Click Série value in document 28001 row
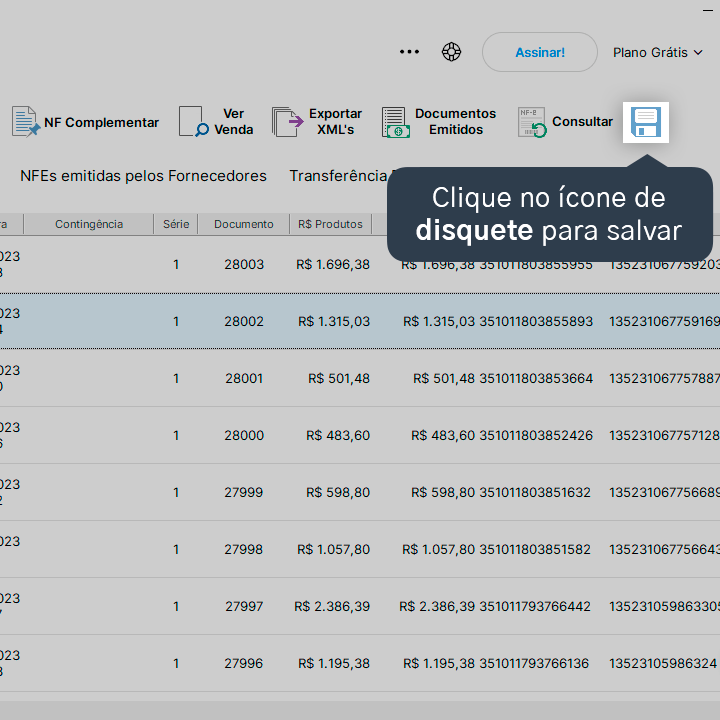The image size is (720, 720). (176, 378)
